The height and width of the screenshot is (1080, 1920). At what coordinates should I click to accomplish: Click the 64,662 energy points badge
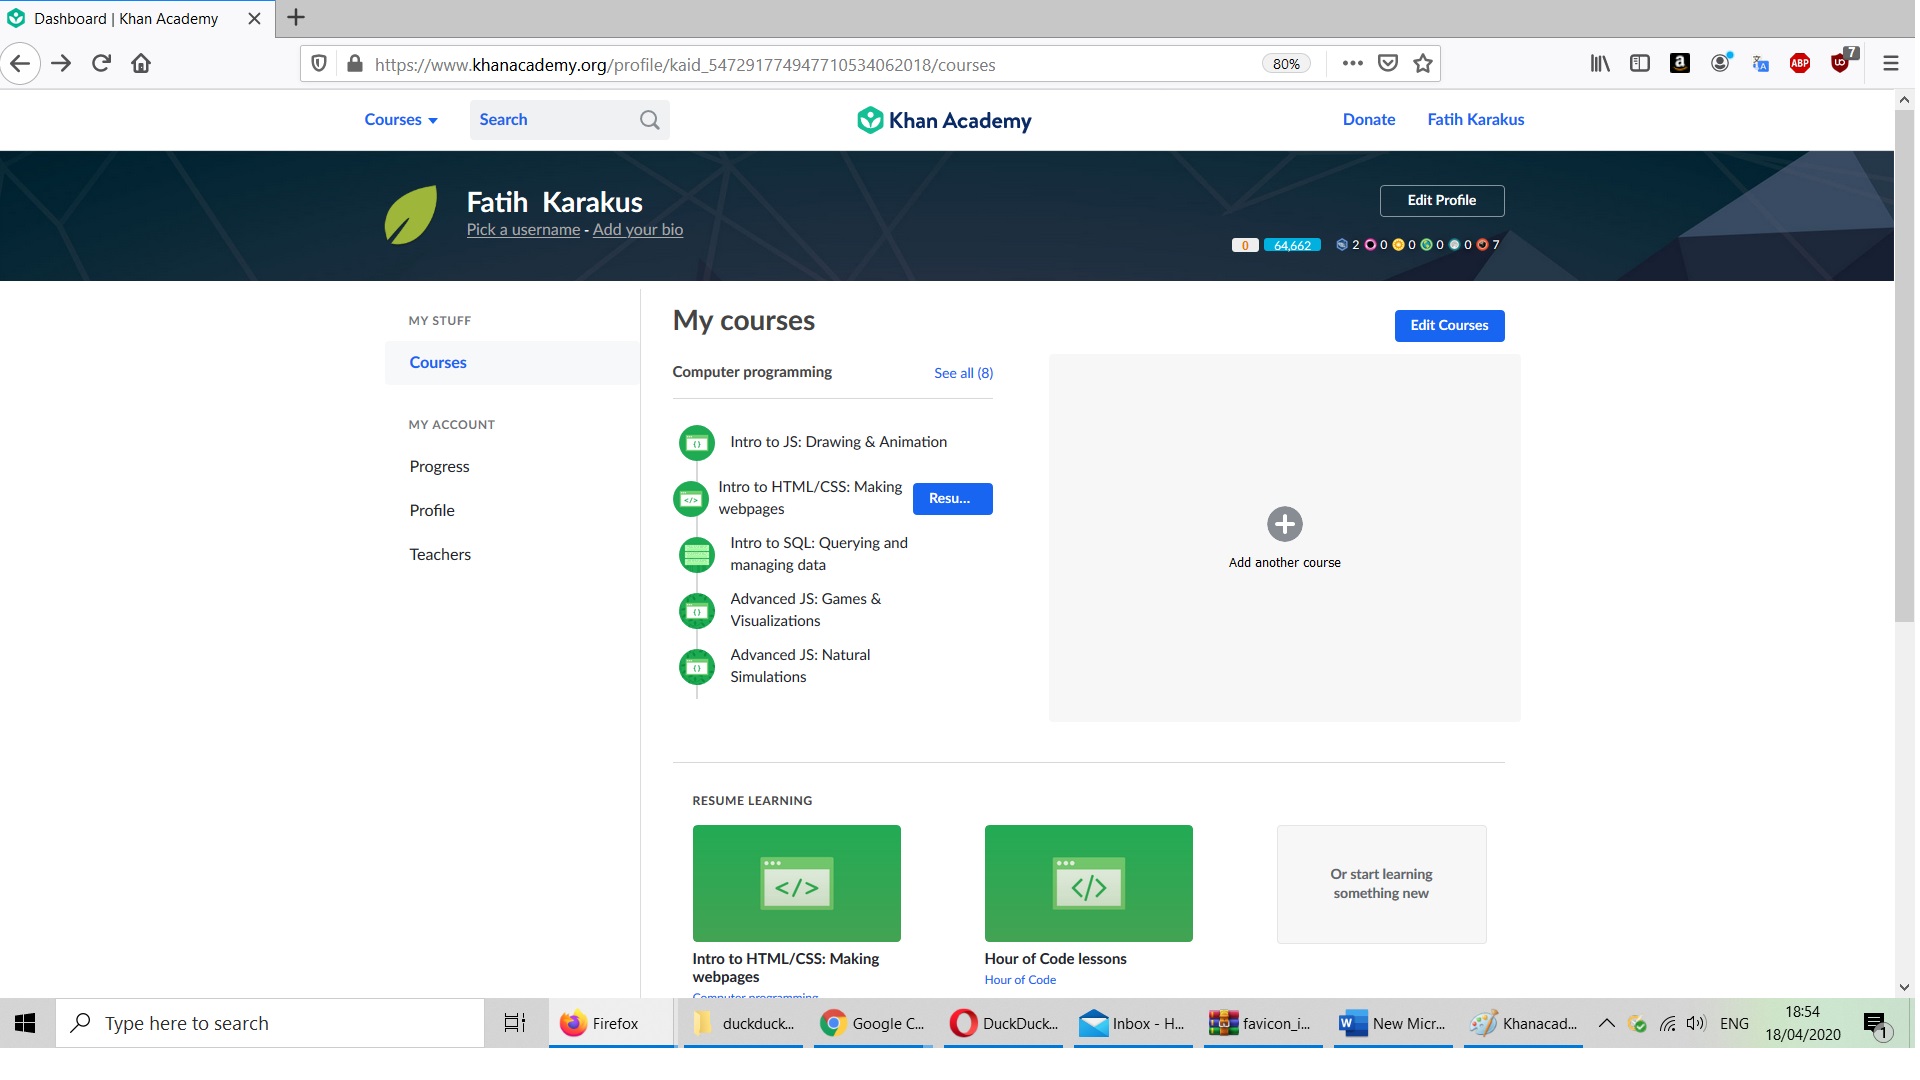point(1292,245)
